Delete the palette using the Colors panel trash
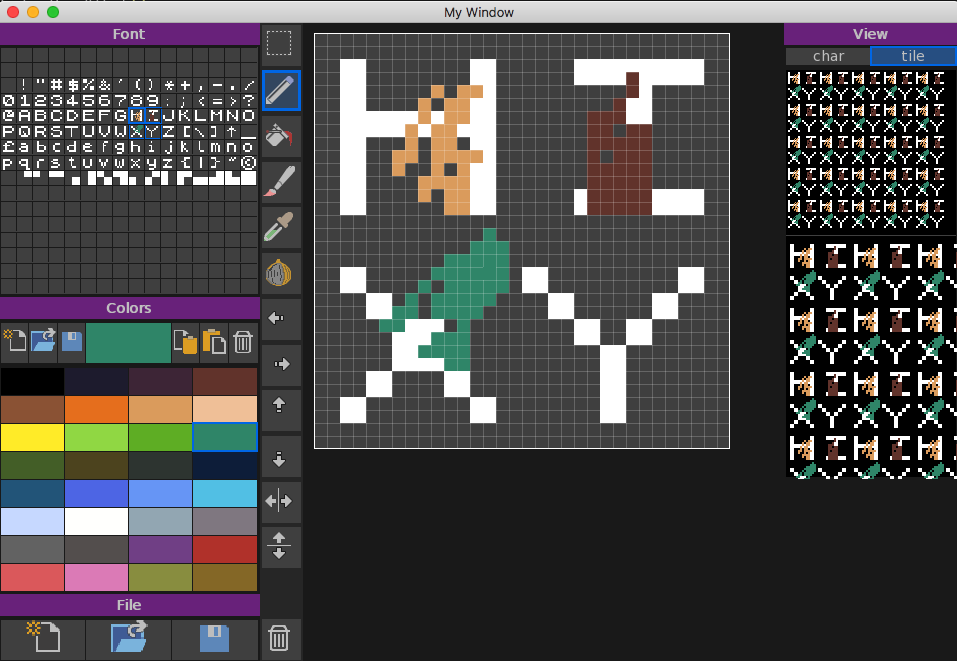 click(243, 343)
